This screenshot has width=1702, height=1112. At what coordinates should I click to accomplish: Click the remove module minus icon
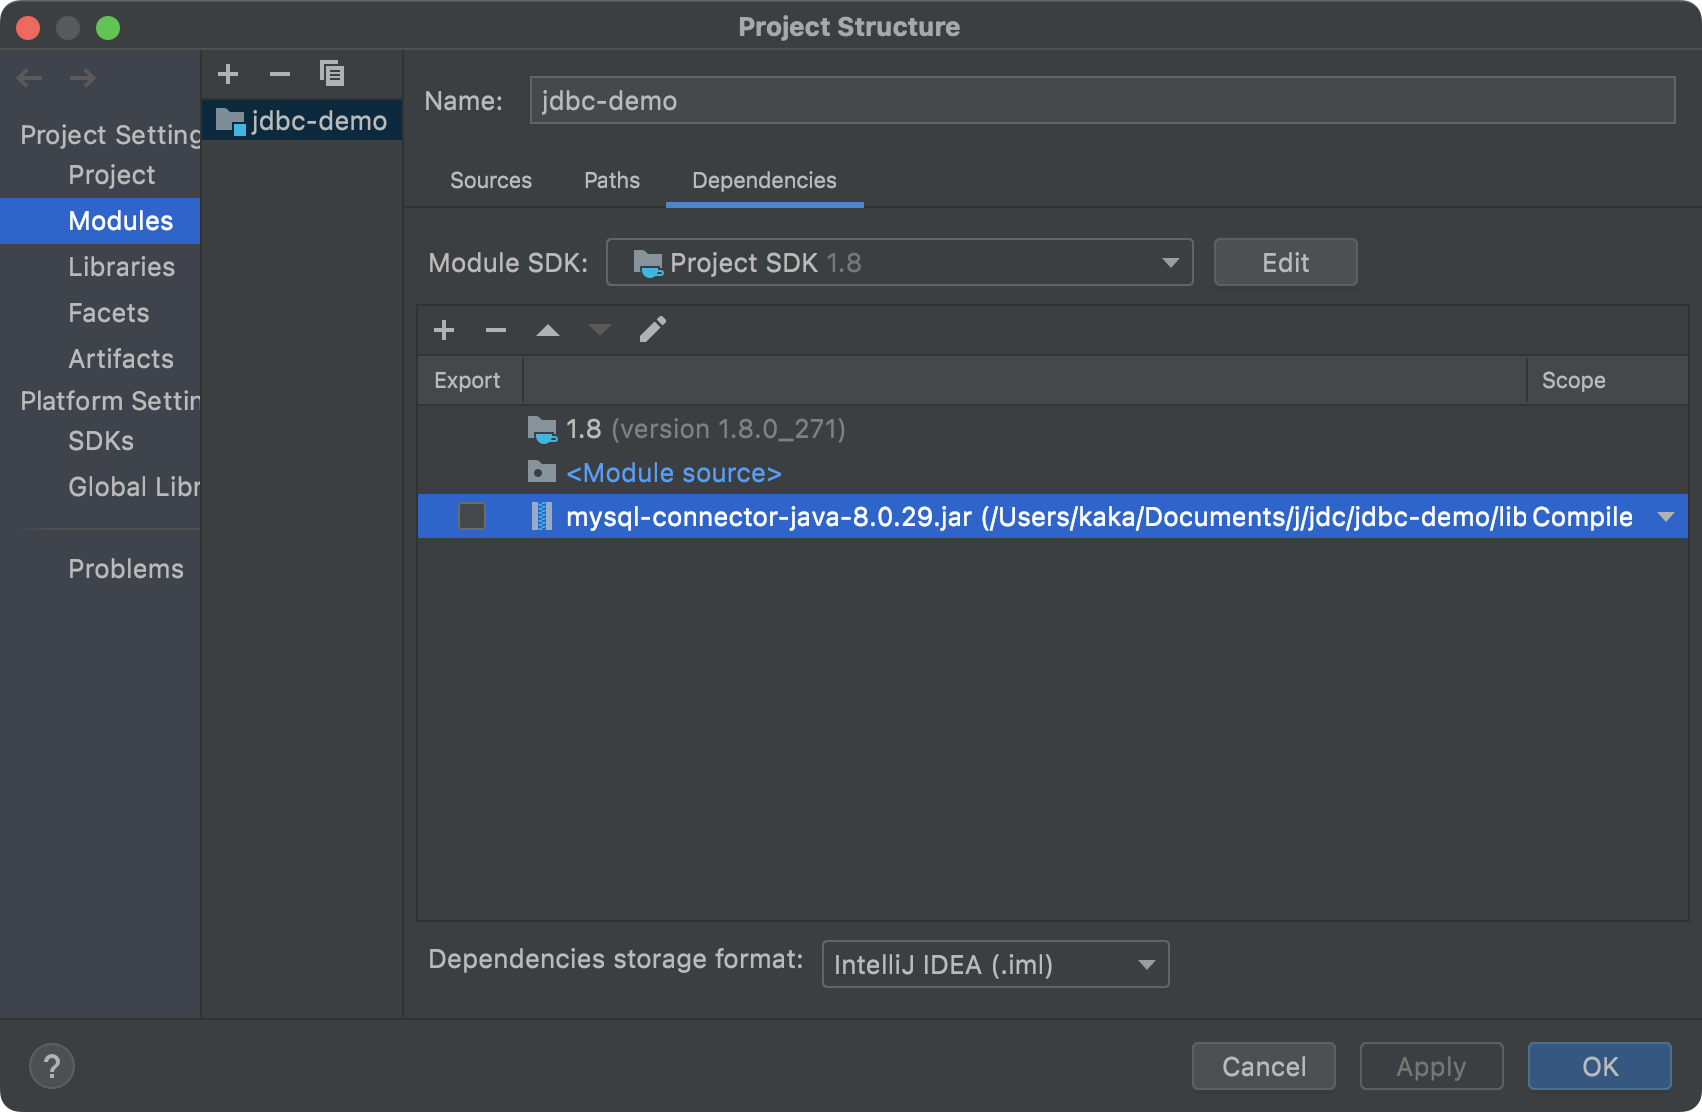[x=280, y=74]
